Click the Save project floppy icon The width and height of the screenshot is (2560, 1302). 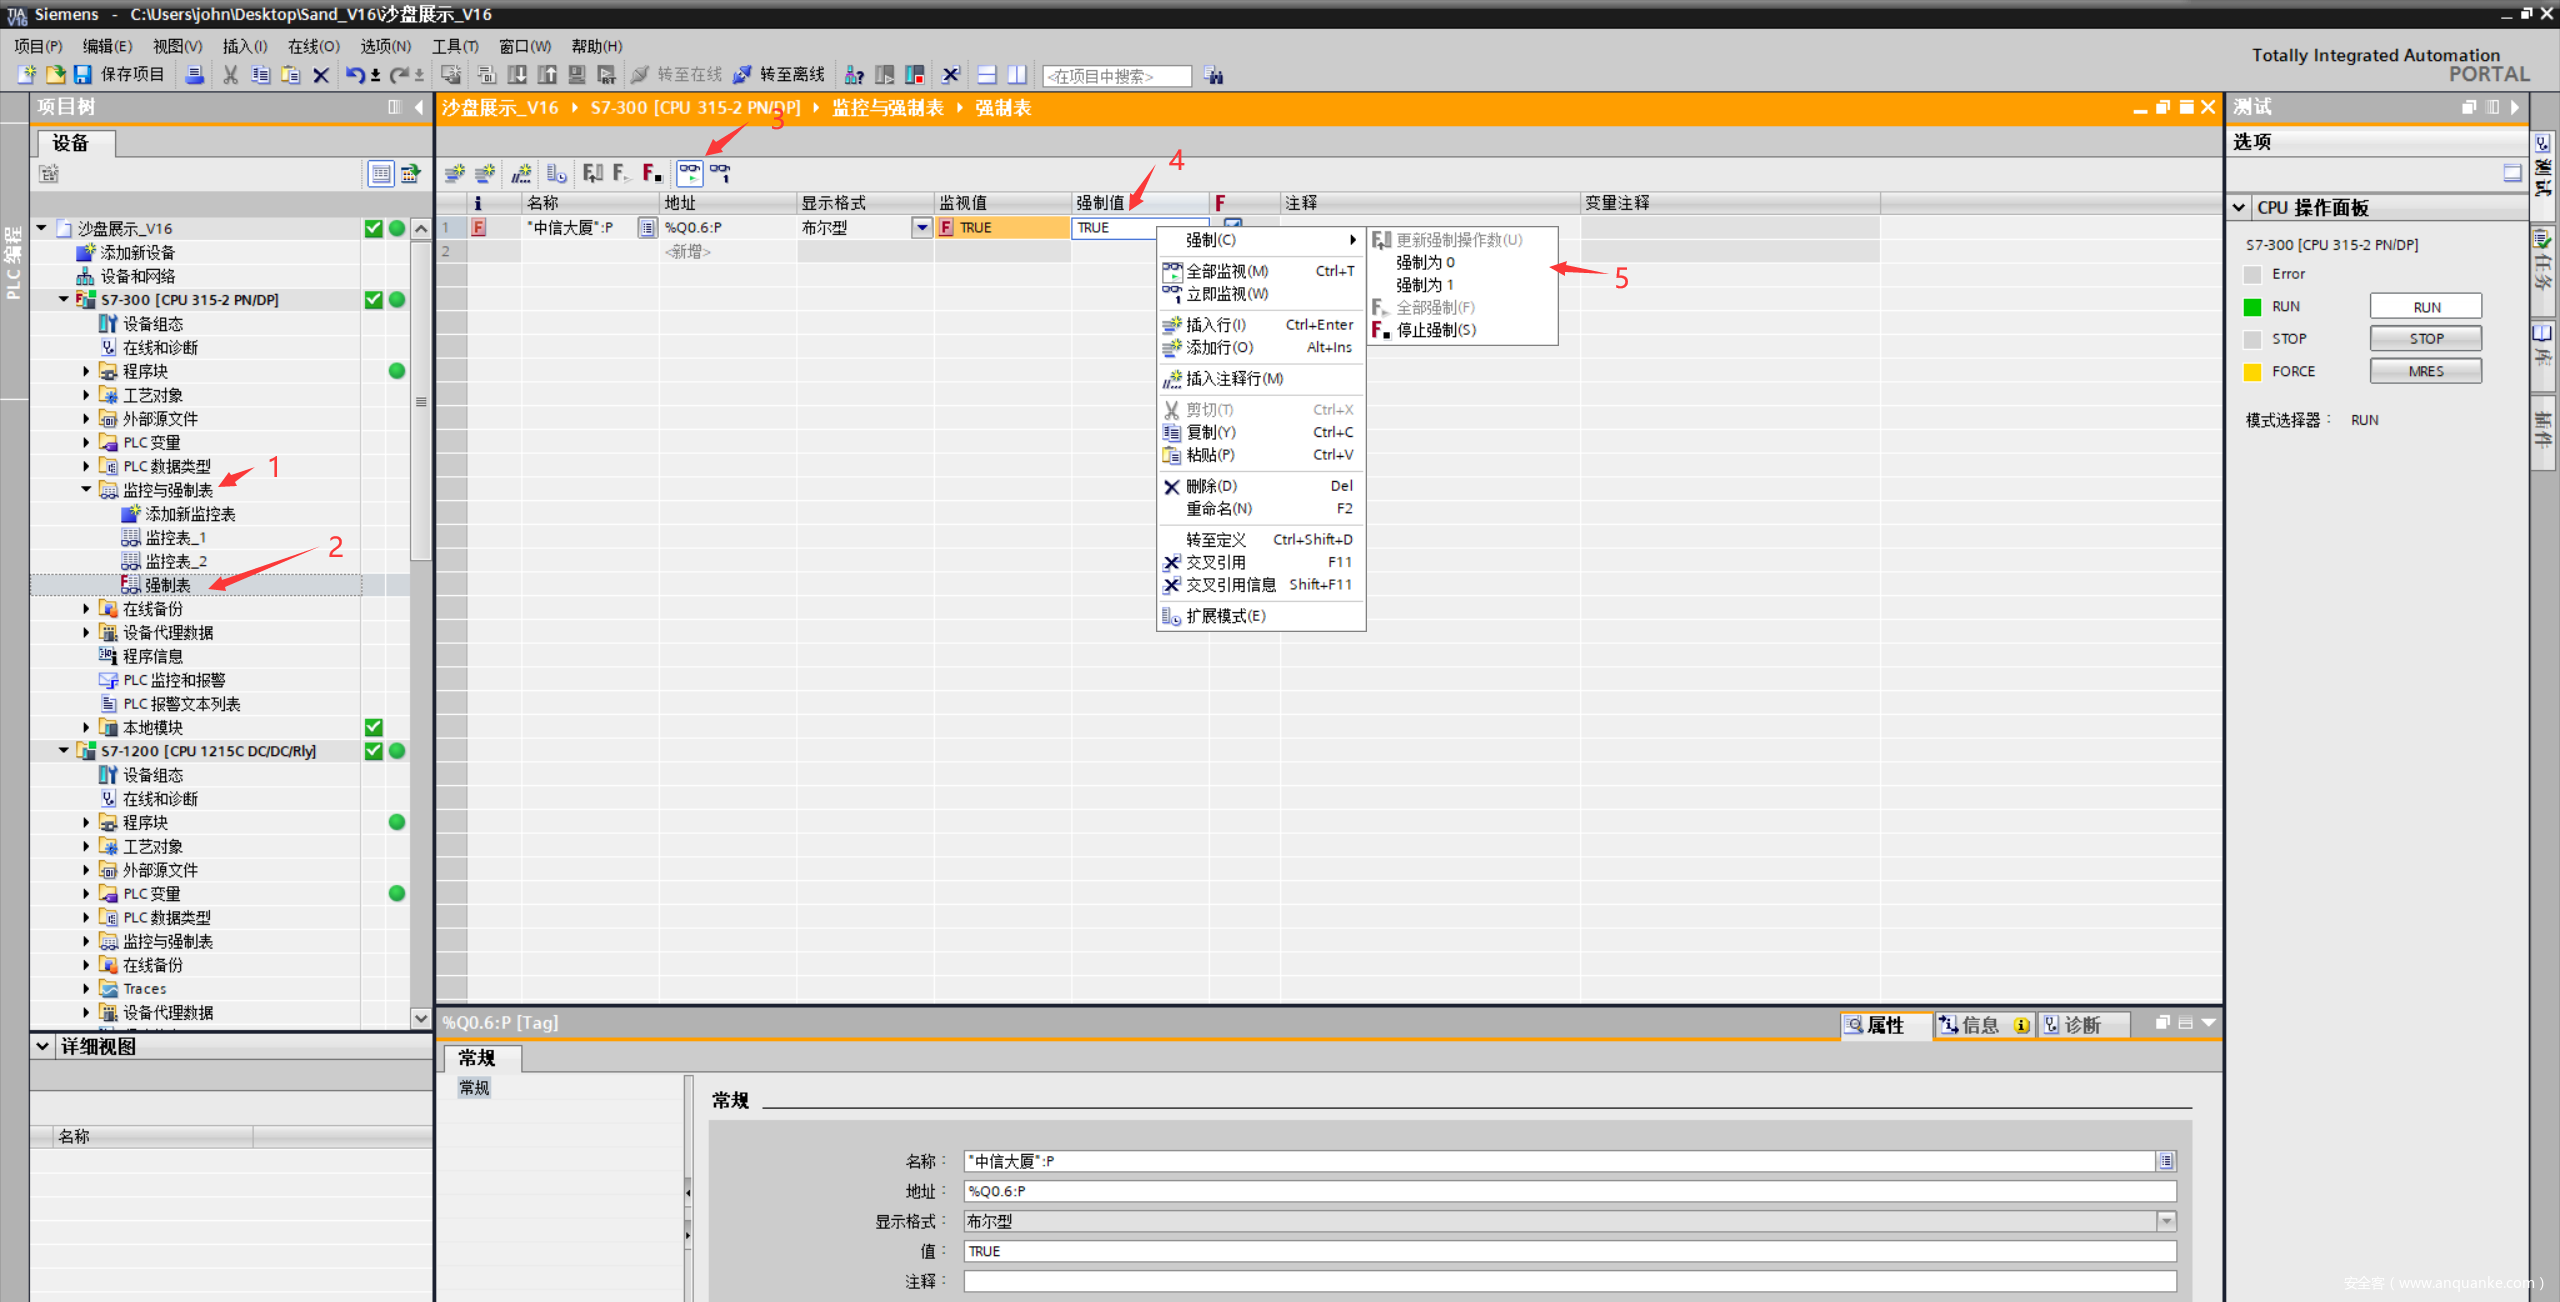(x=83, y=75)
